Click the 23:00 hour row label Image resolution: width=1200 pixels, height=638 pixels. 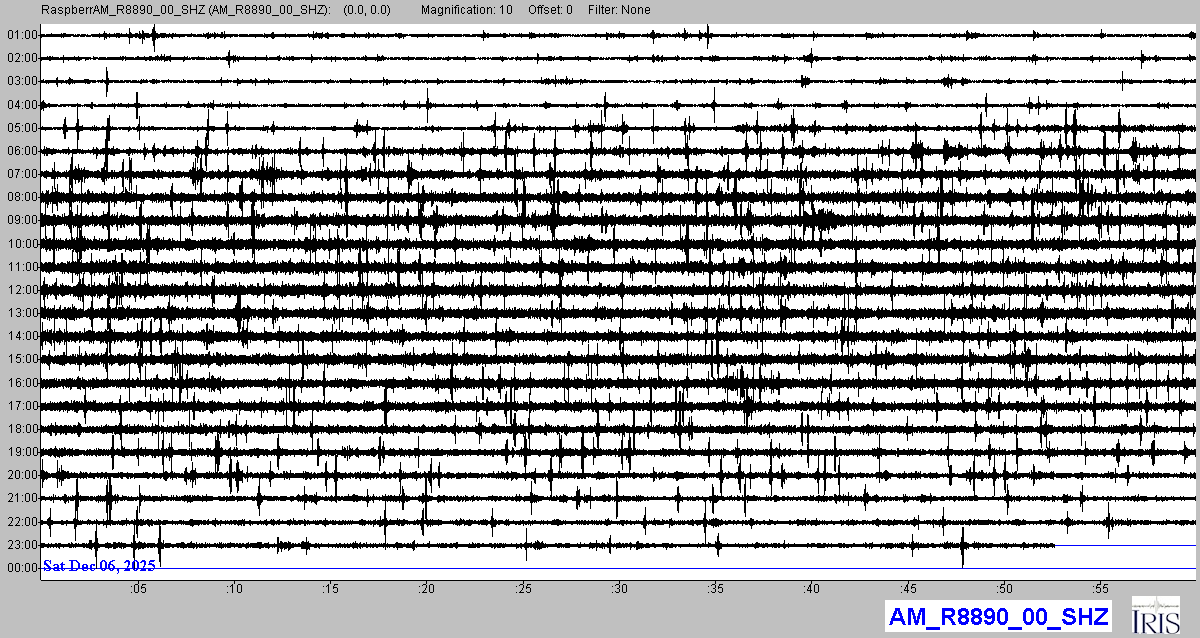[x=22, y=545]
